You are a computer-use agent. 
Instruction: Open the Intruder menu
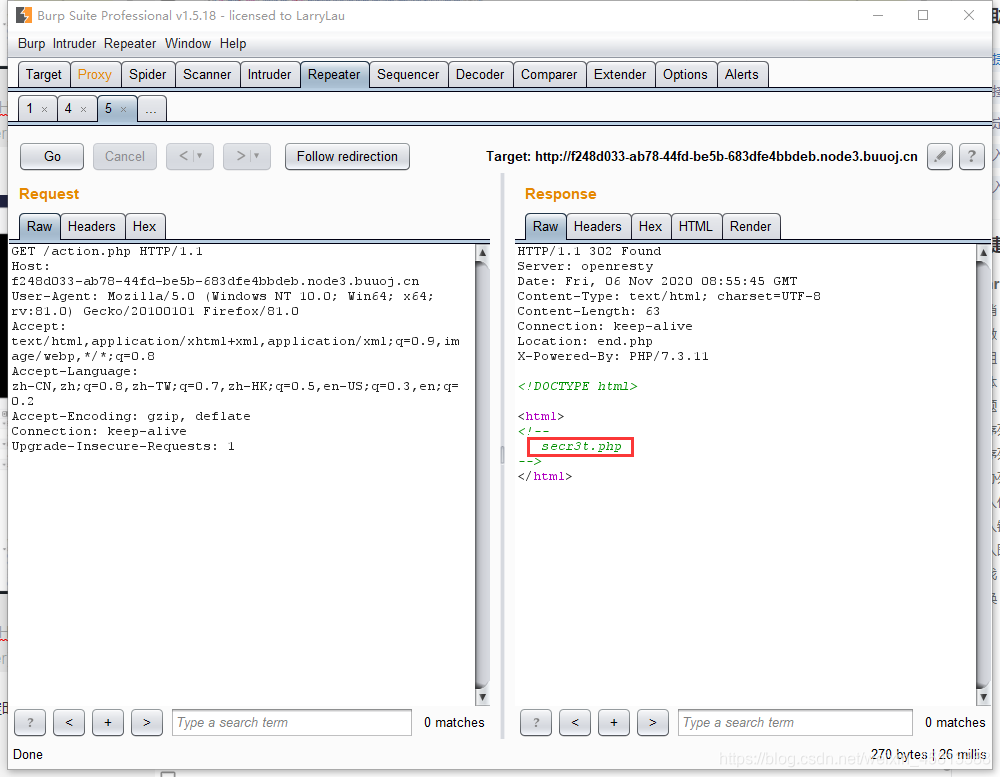[74, 43]
